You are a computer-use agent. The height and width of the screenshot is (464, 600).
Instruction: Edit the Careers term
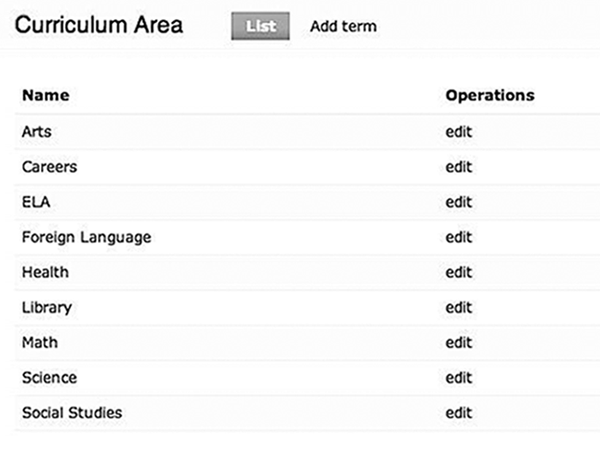click(458, 167)
